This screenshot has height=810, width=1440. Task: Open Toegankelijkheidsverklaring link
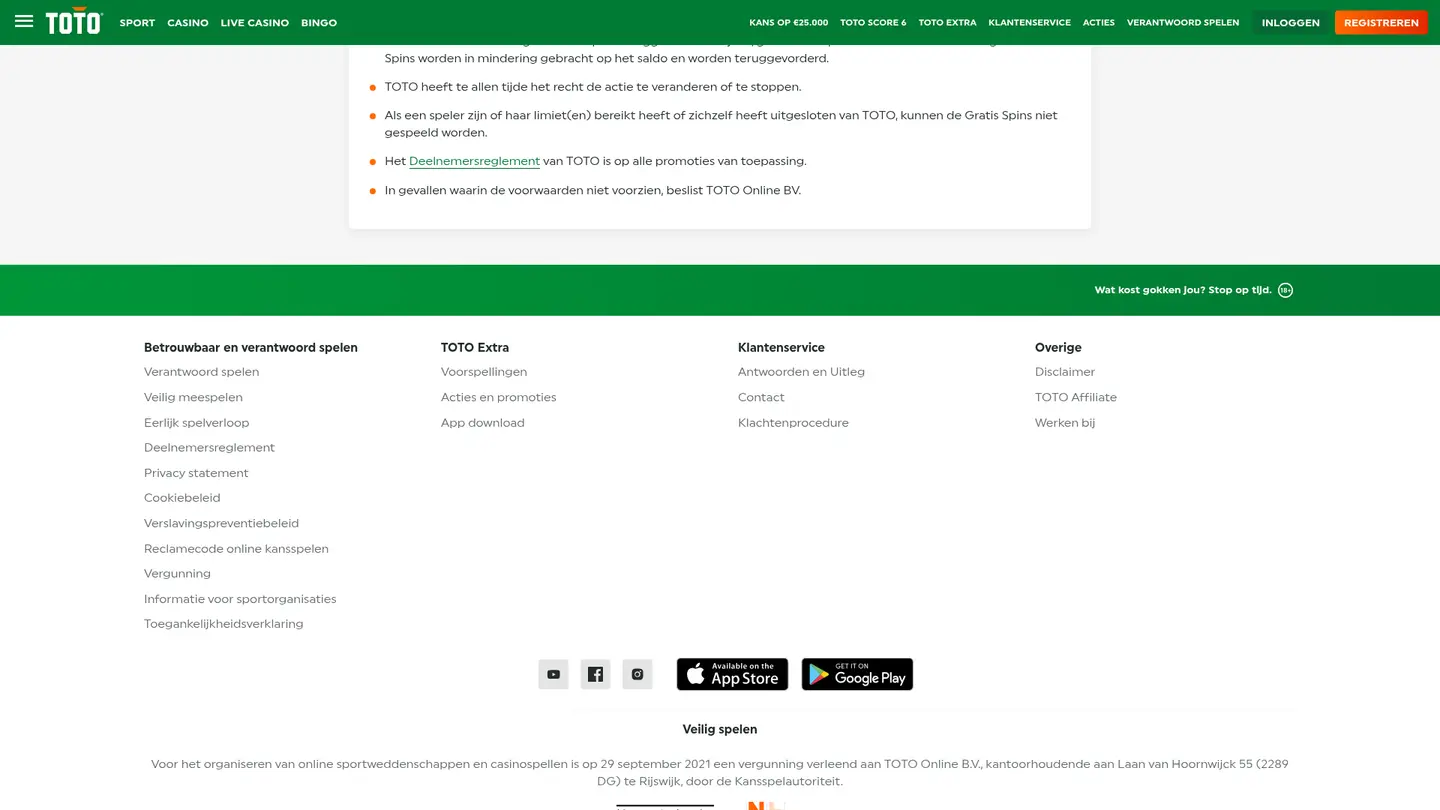pyautogui.click(x=223, y=624)
